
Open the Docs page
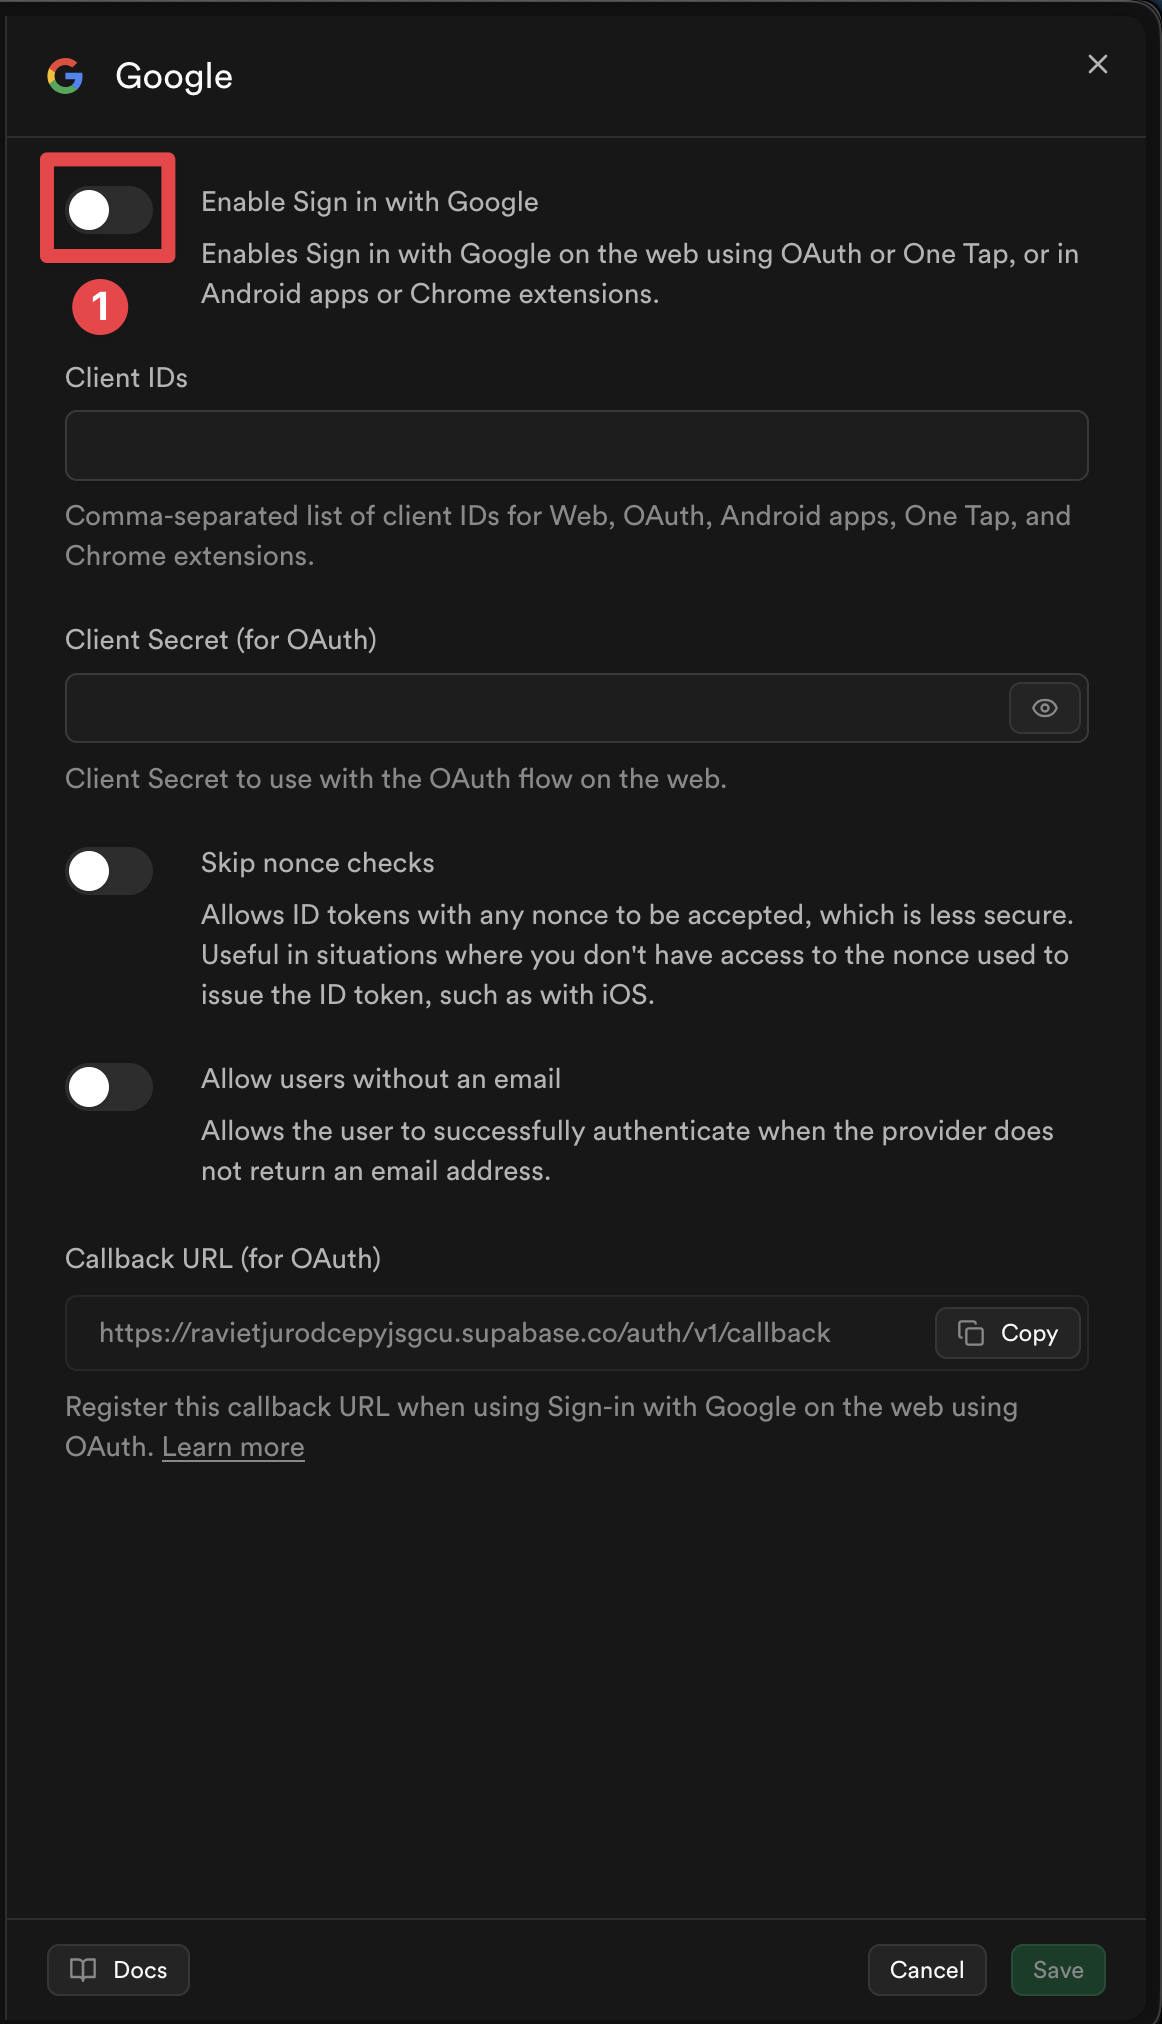(x=117, y=1969)
